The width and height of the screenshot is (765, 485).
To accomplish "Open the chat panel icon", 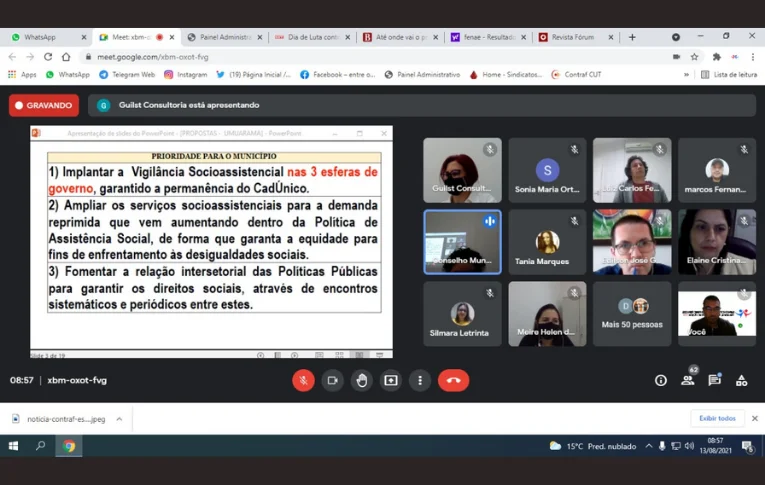I will [x=714, y=380].
